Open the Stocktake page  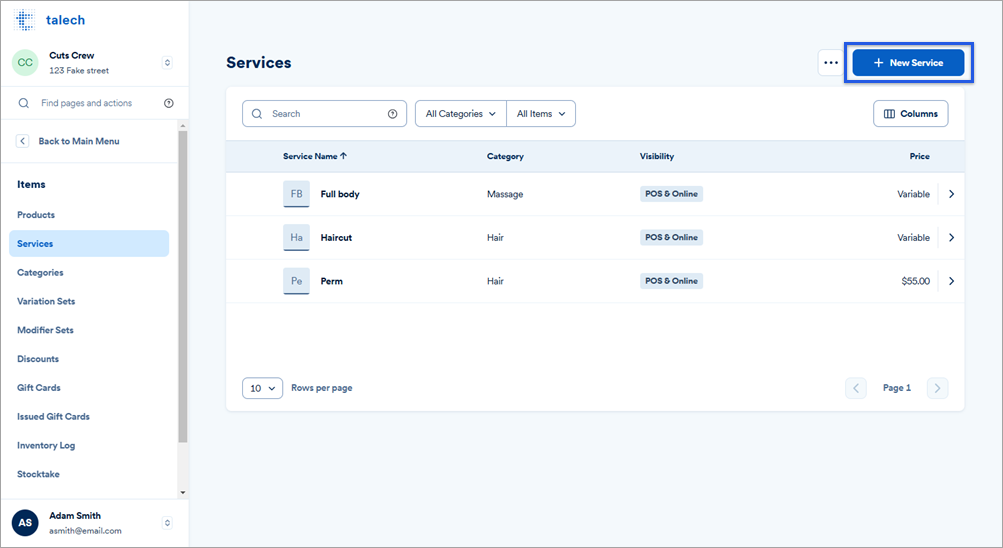[x=38, y=474]
